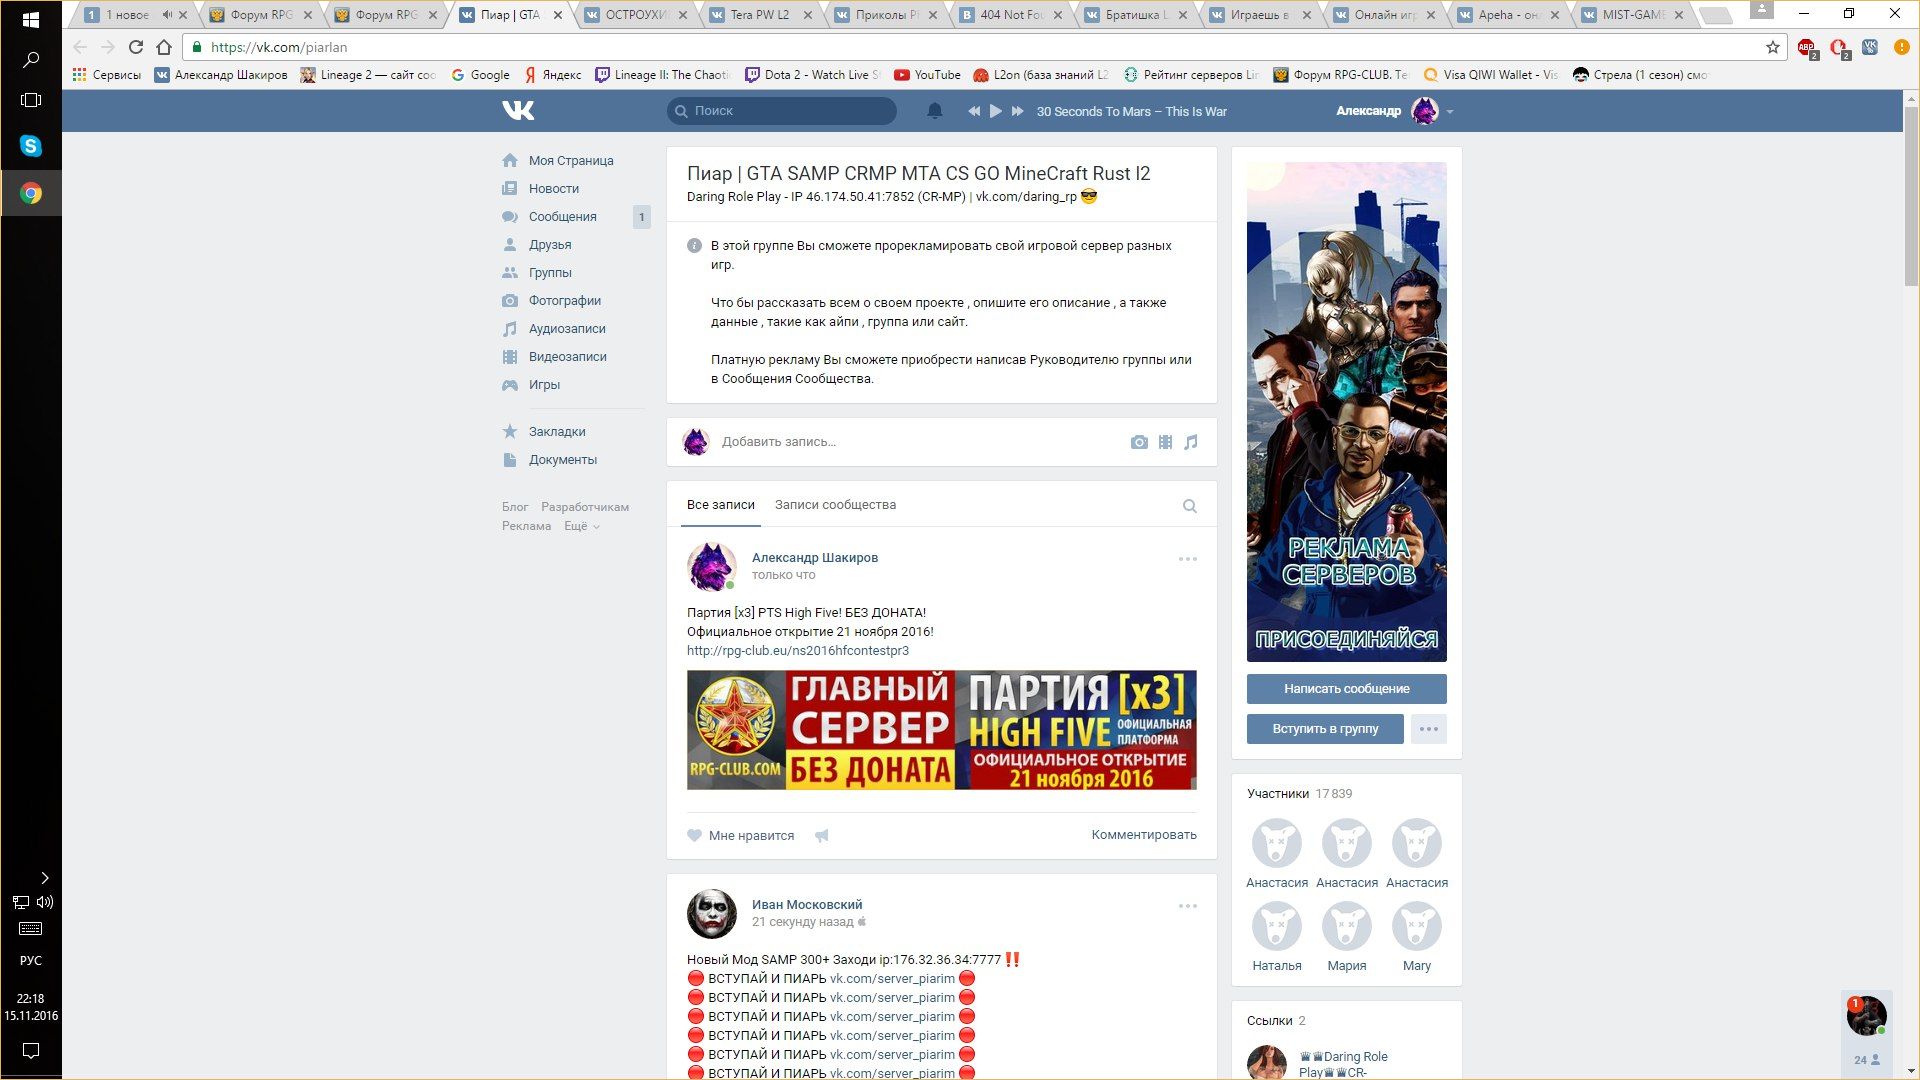Open the Участники members list

[x=1299, y=794]
